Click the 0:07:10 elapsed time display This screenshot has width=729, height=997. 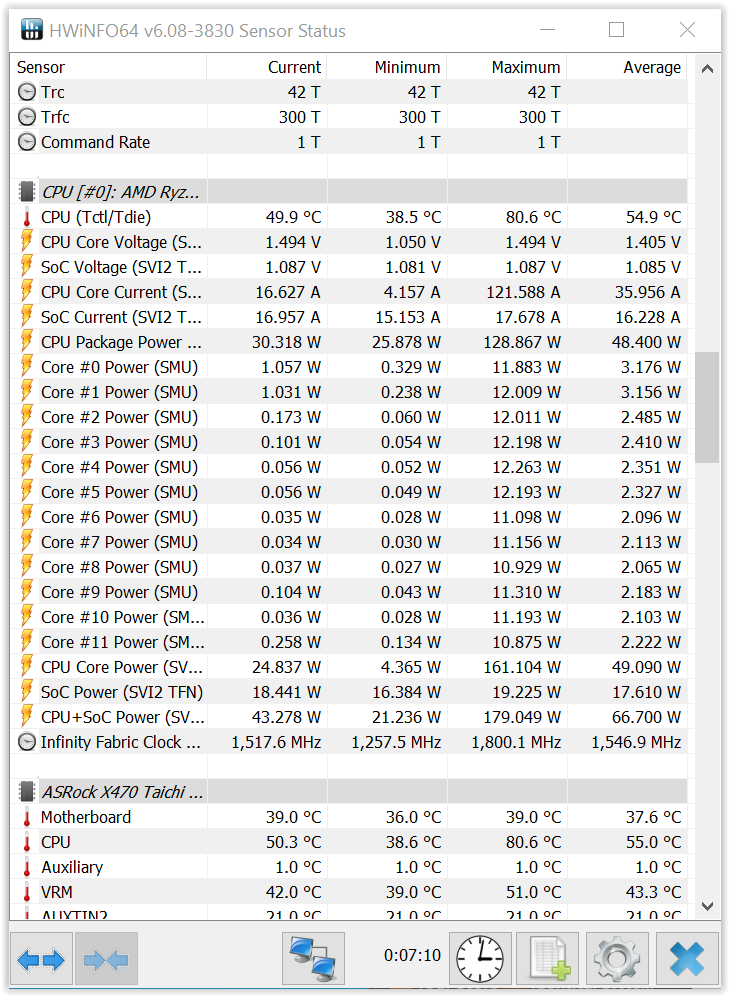point(412,955)
